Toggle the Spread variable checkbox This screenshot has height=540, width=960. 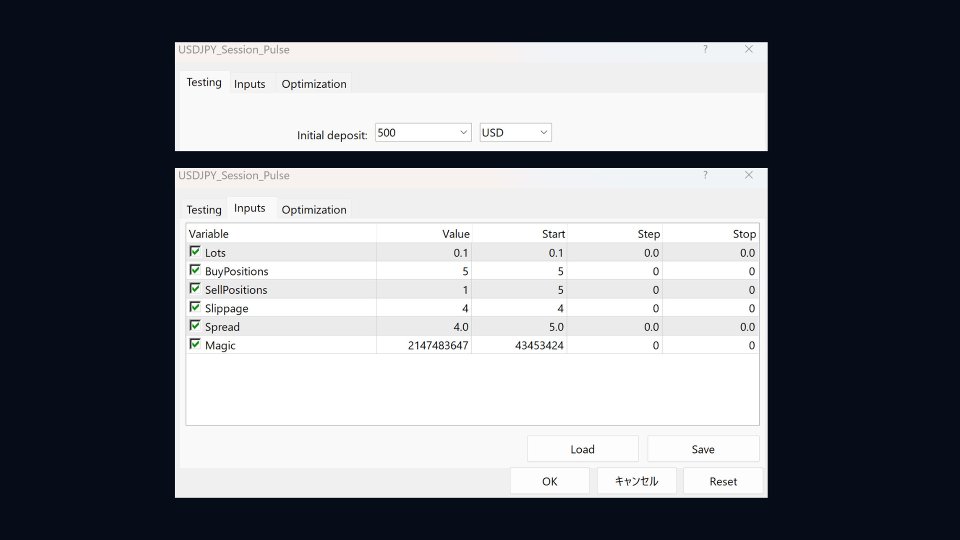pyautogui.click(x=195, y=326)
